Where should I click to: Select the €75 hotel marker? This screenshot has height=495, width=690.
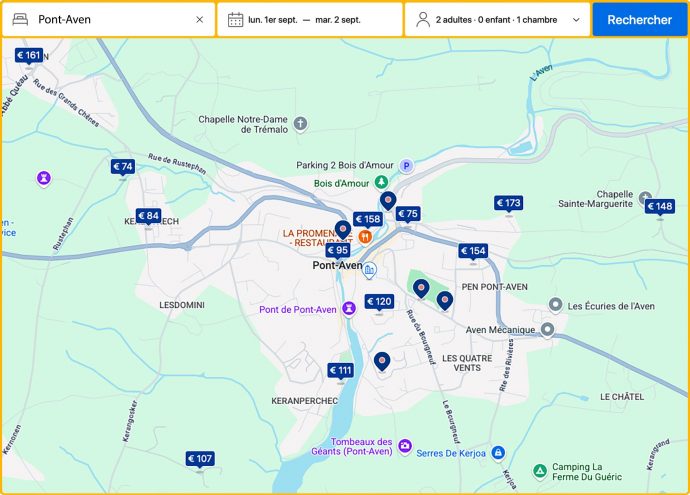point(408,214)
